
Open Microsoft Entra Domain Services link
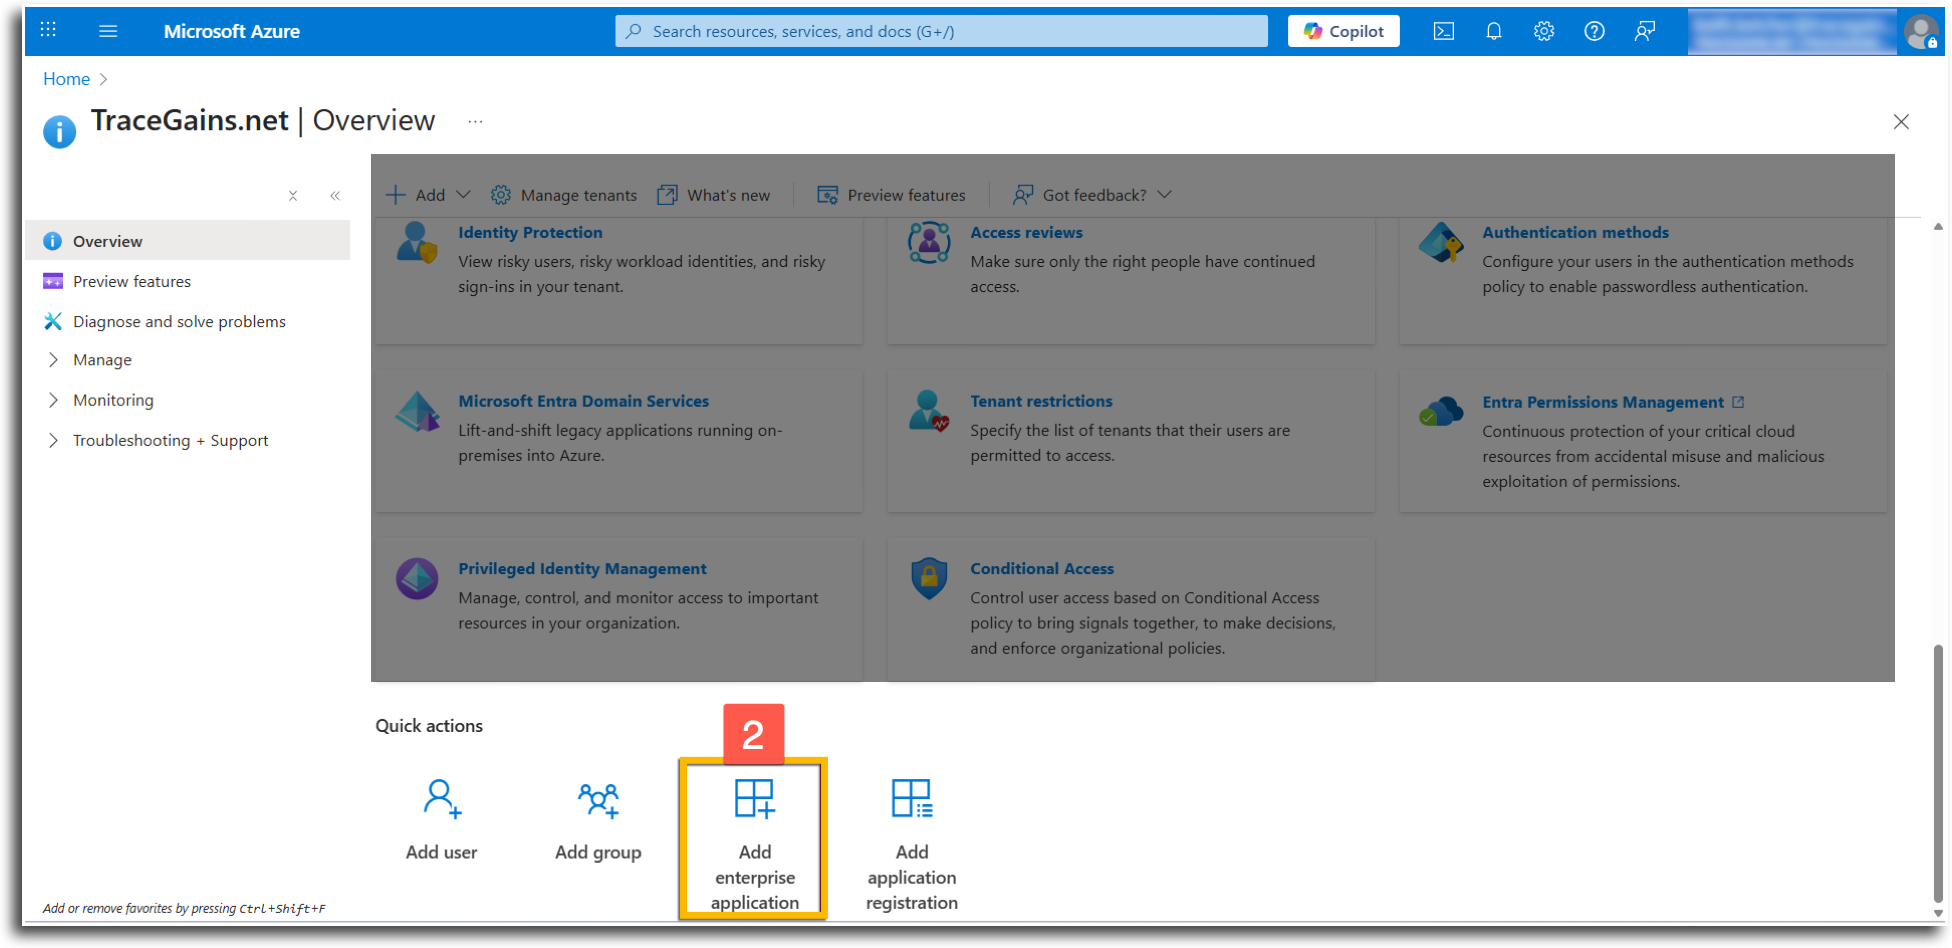[583, 401]
